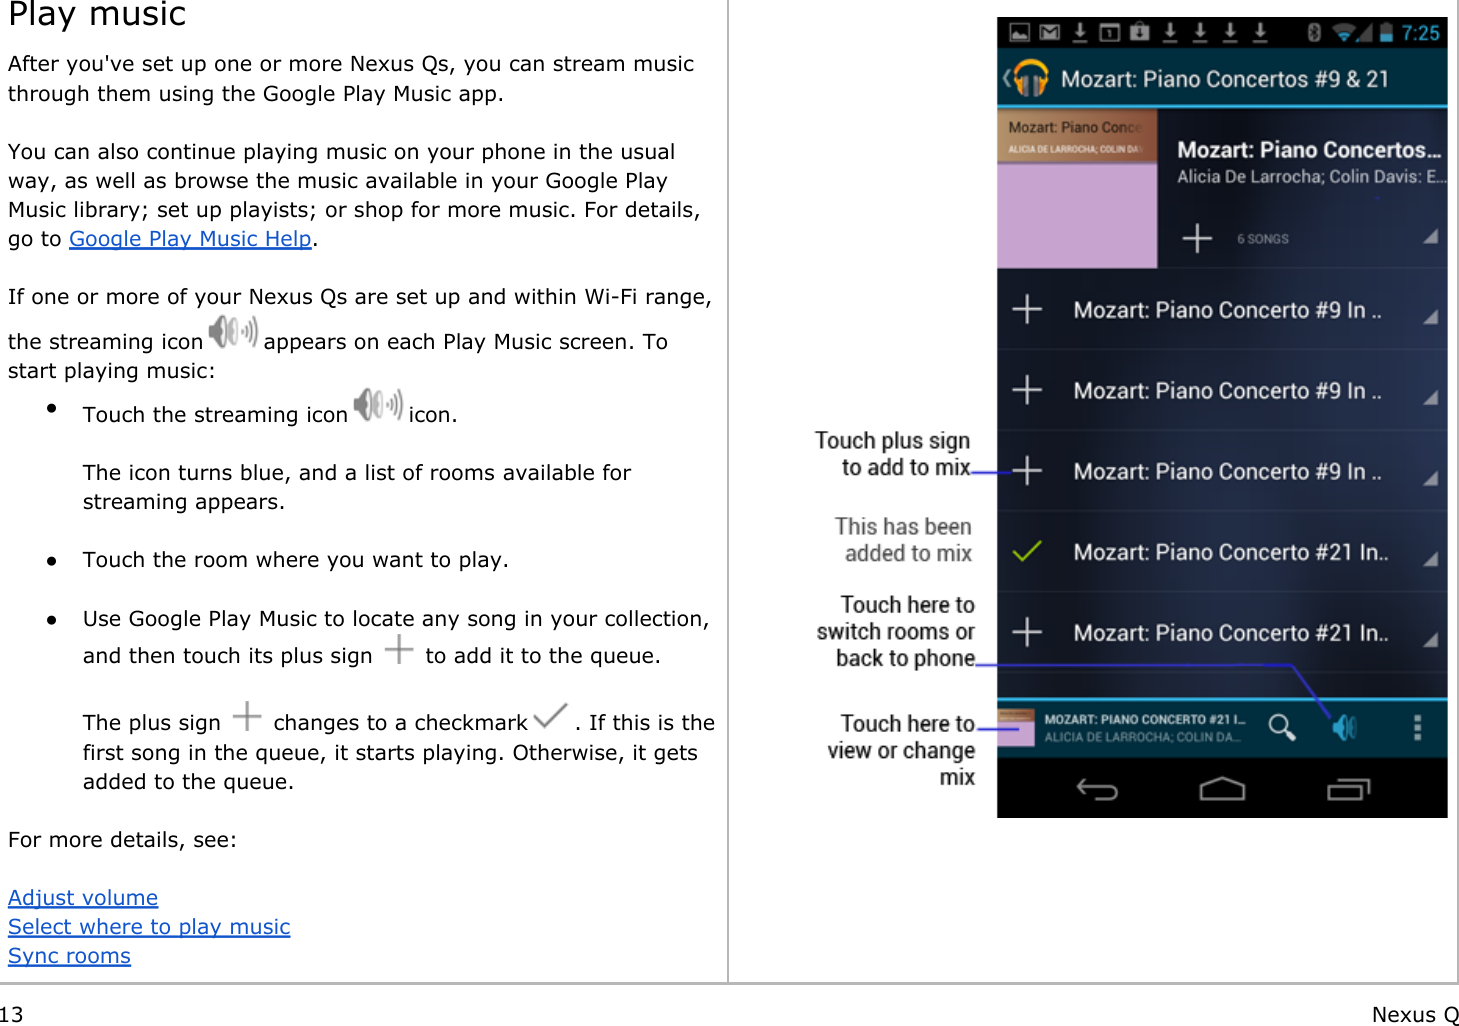Follow the Adjust volume link

(83, 898)
